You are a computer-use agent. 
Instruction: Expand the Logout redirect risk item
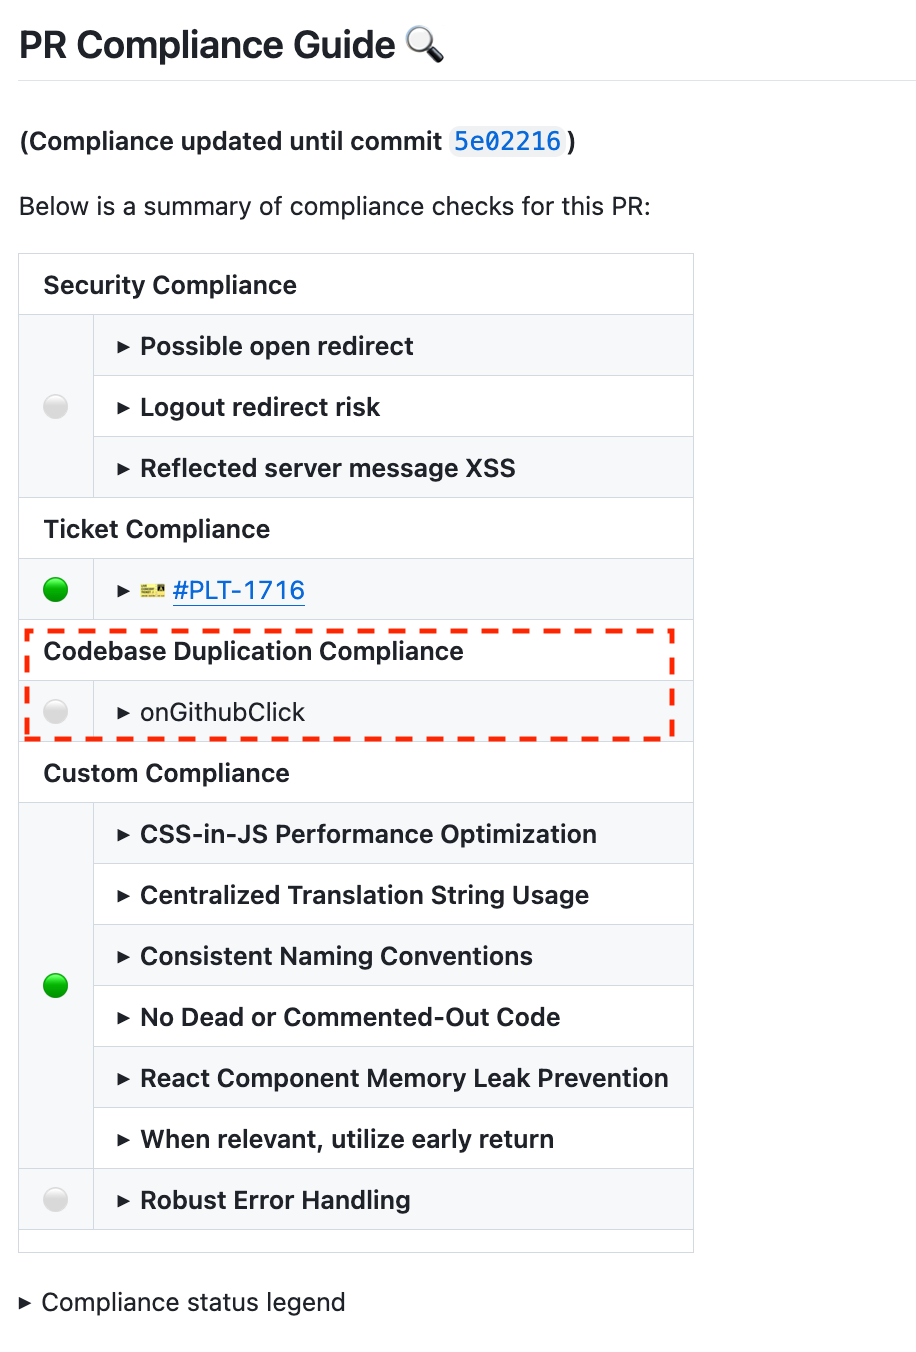click(259, 408)
